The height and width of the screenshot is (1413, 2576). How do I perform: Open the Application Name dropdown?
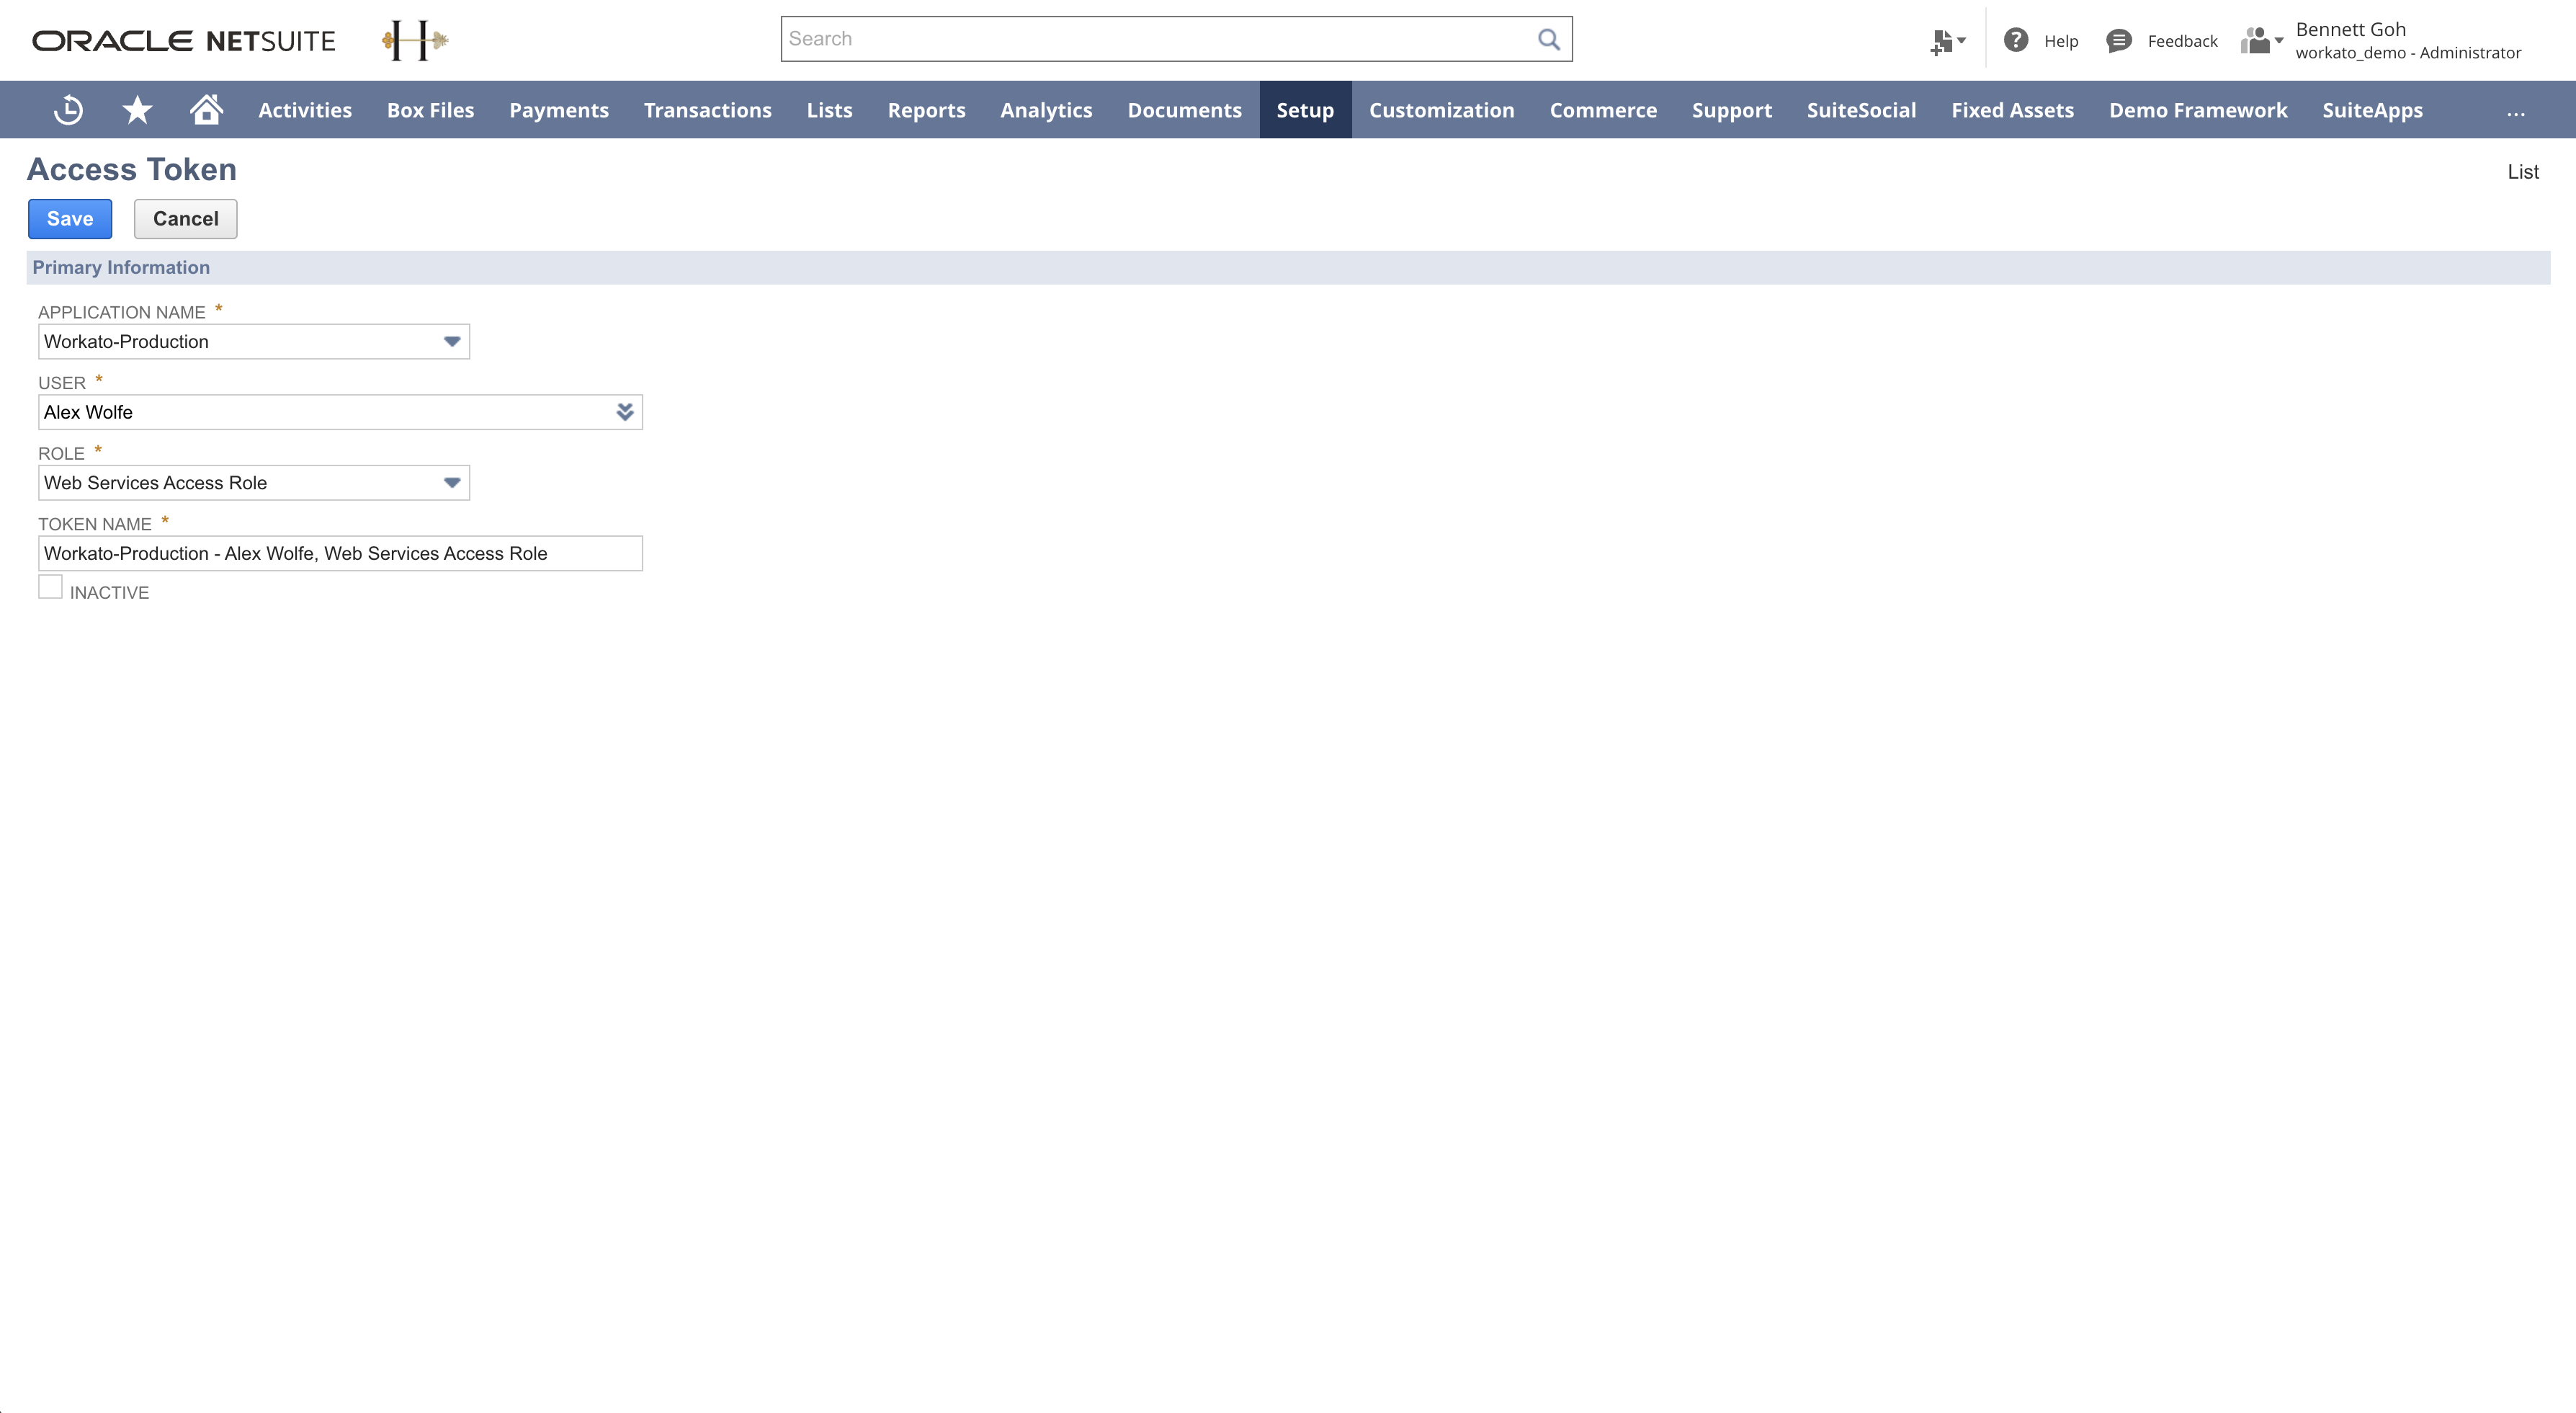452,341
